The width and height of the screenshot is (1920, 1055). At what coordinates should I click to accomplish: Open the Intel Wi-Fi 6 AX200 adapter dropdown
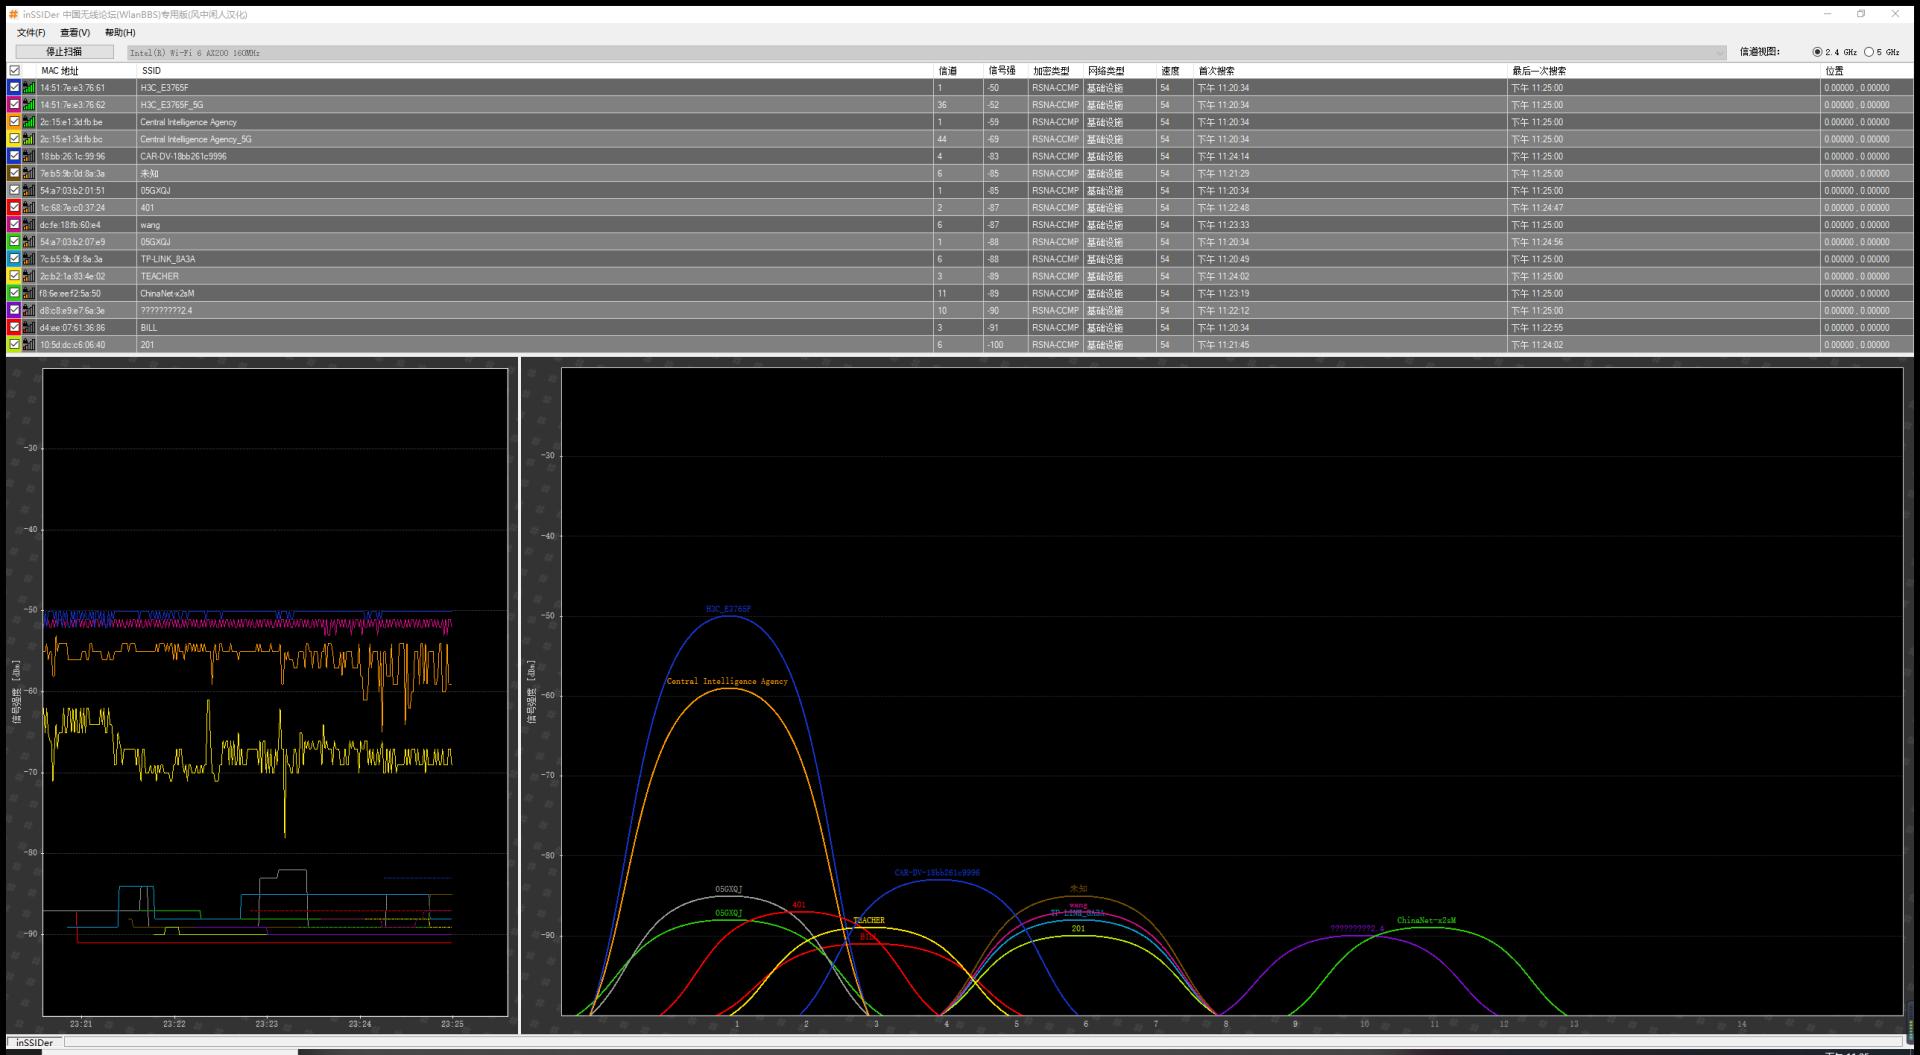point(1720,52)
